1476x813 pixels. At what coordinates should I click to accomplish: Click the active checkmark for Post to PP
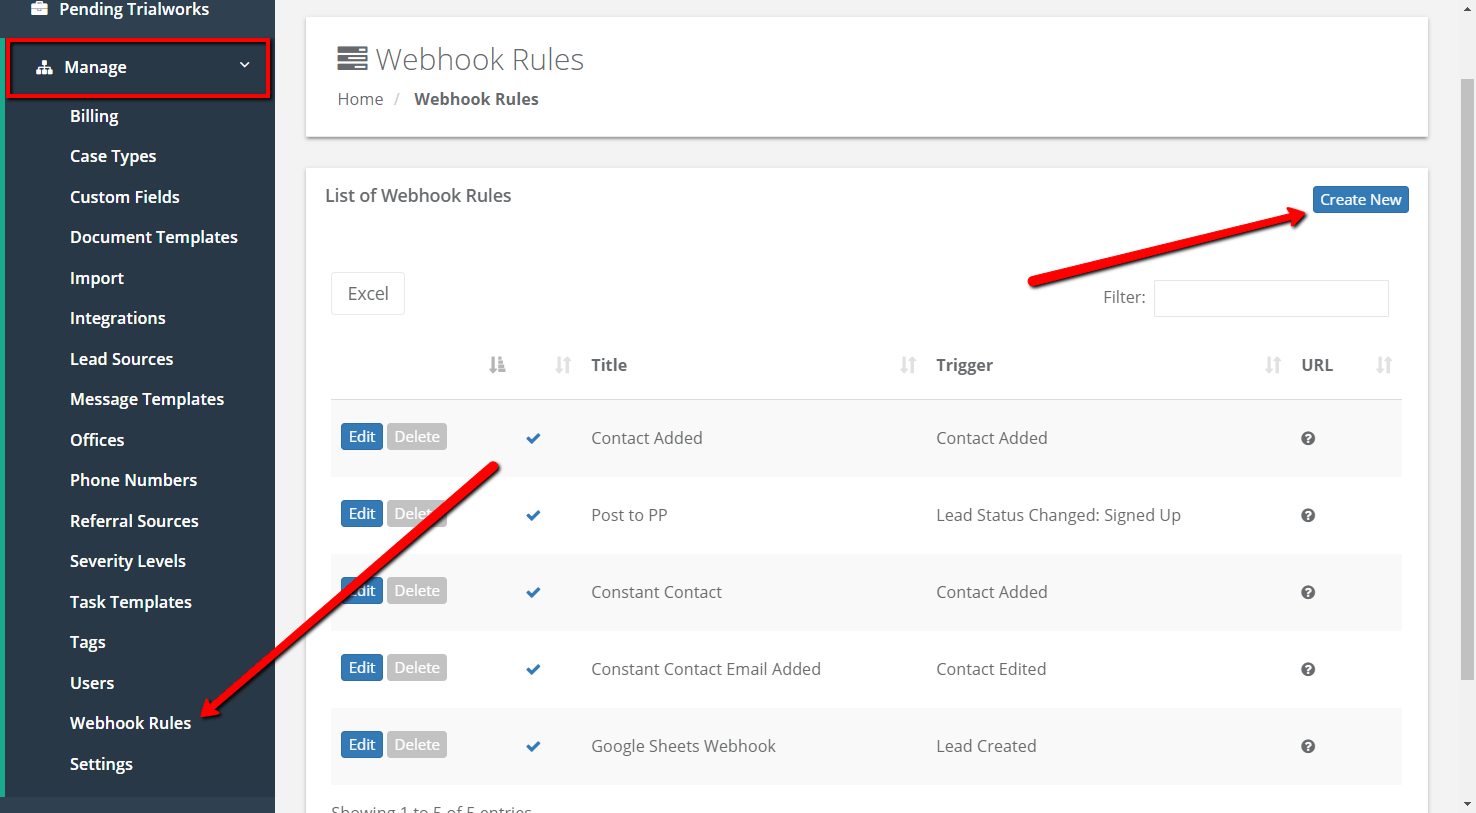[x=532, y=514]
